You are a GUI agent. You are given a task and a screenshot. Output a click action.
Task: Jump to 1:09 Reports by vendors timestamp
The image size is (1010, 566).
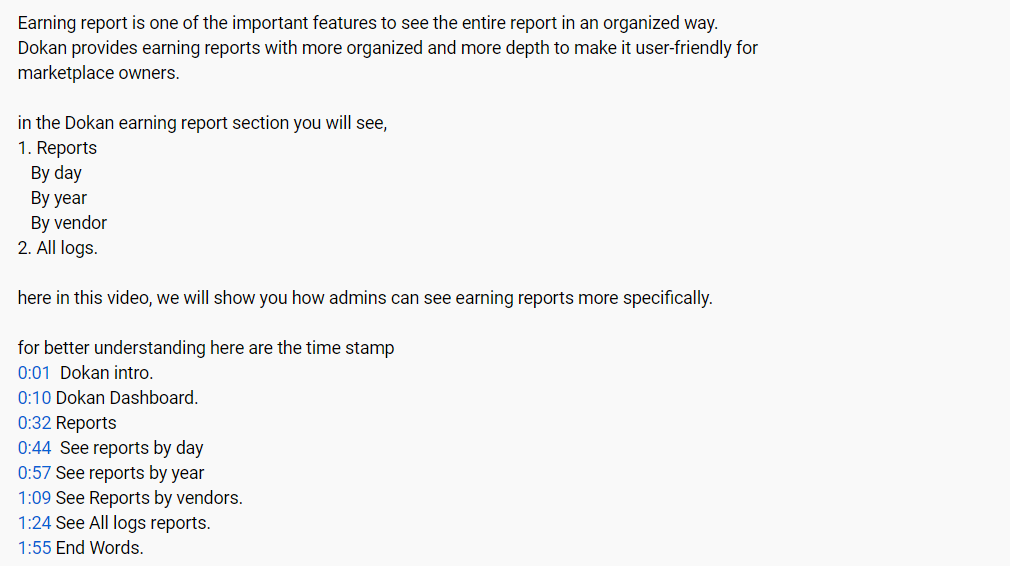pos(34,498)
